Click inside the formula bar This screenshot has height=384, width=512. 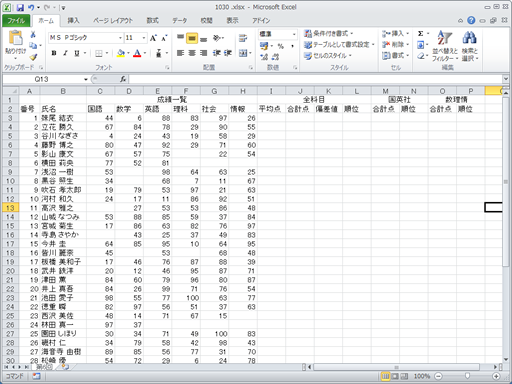pyautogui.click(x=315, y=79)
